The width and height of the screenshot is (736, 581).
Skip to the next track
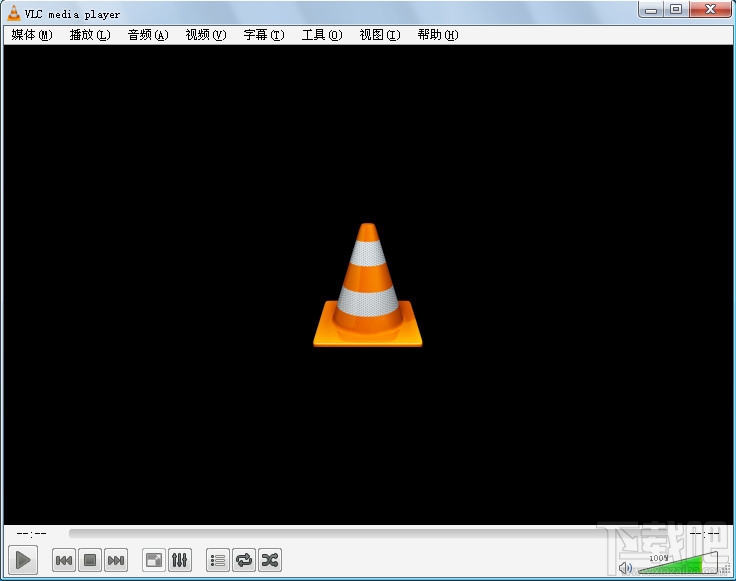[115, 560]
